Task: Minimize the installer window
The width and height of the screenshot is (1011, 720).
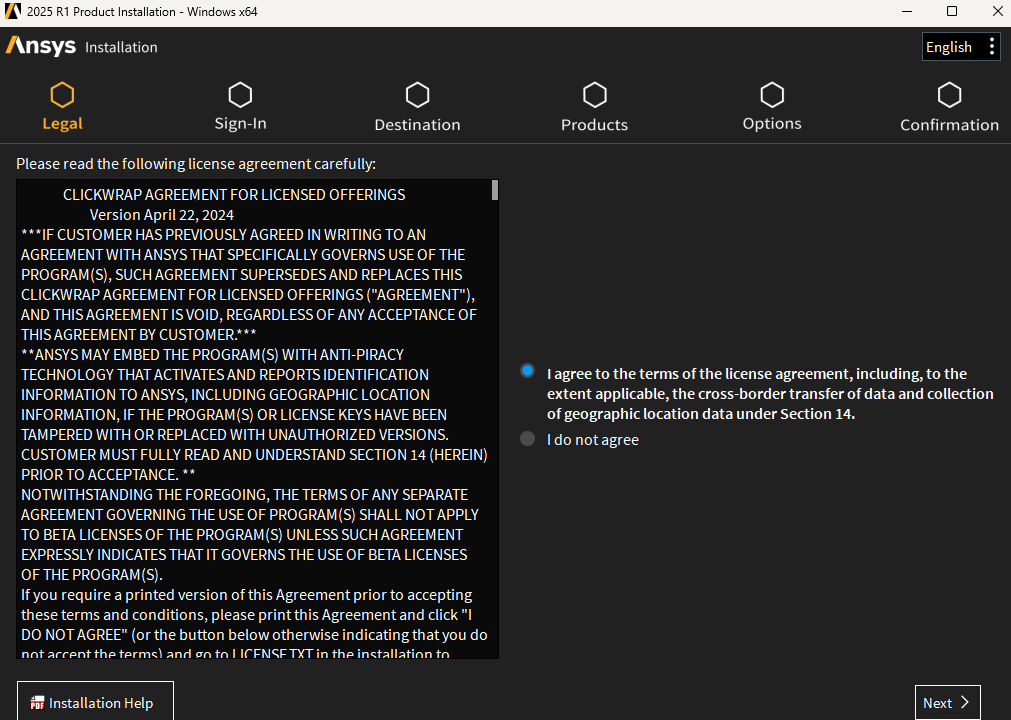Action: [907, 12]
